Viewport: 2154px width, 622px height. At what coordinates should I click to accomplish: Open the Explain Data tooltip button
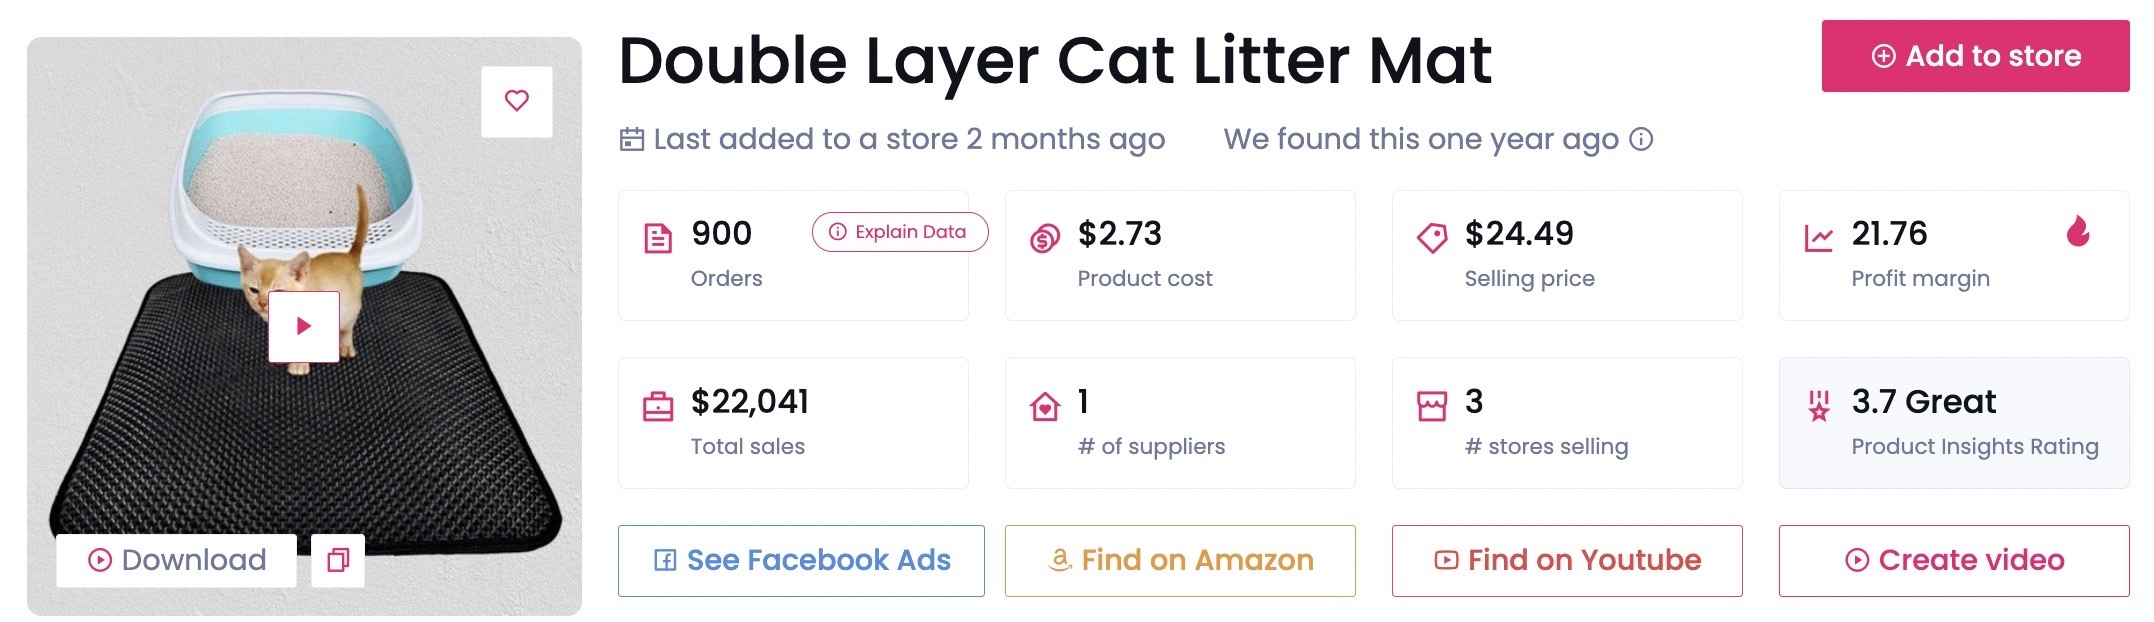900,232
